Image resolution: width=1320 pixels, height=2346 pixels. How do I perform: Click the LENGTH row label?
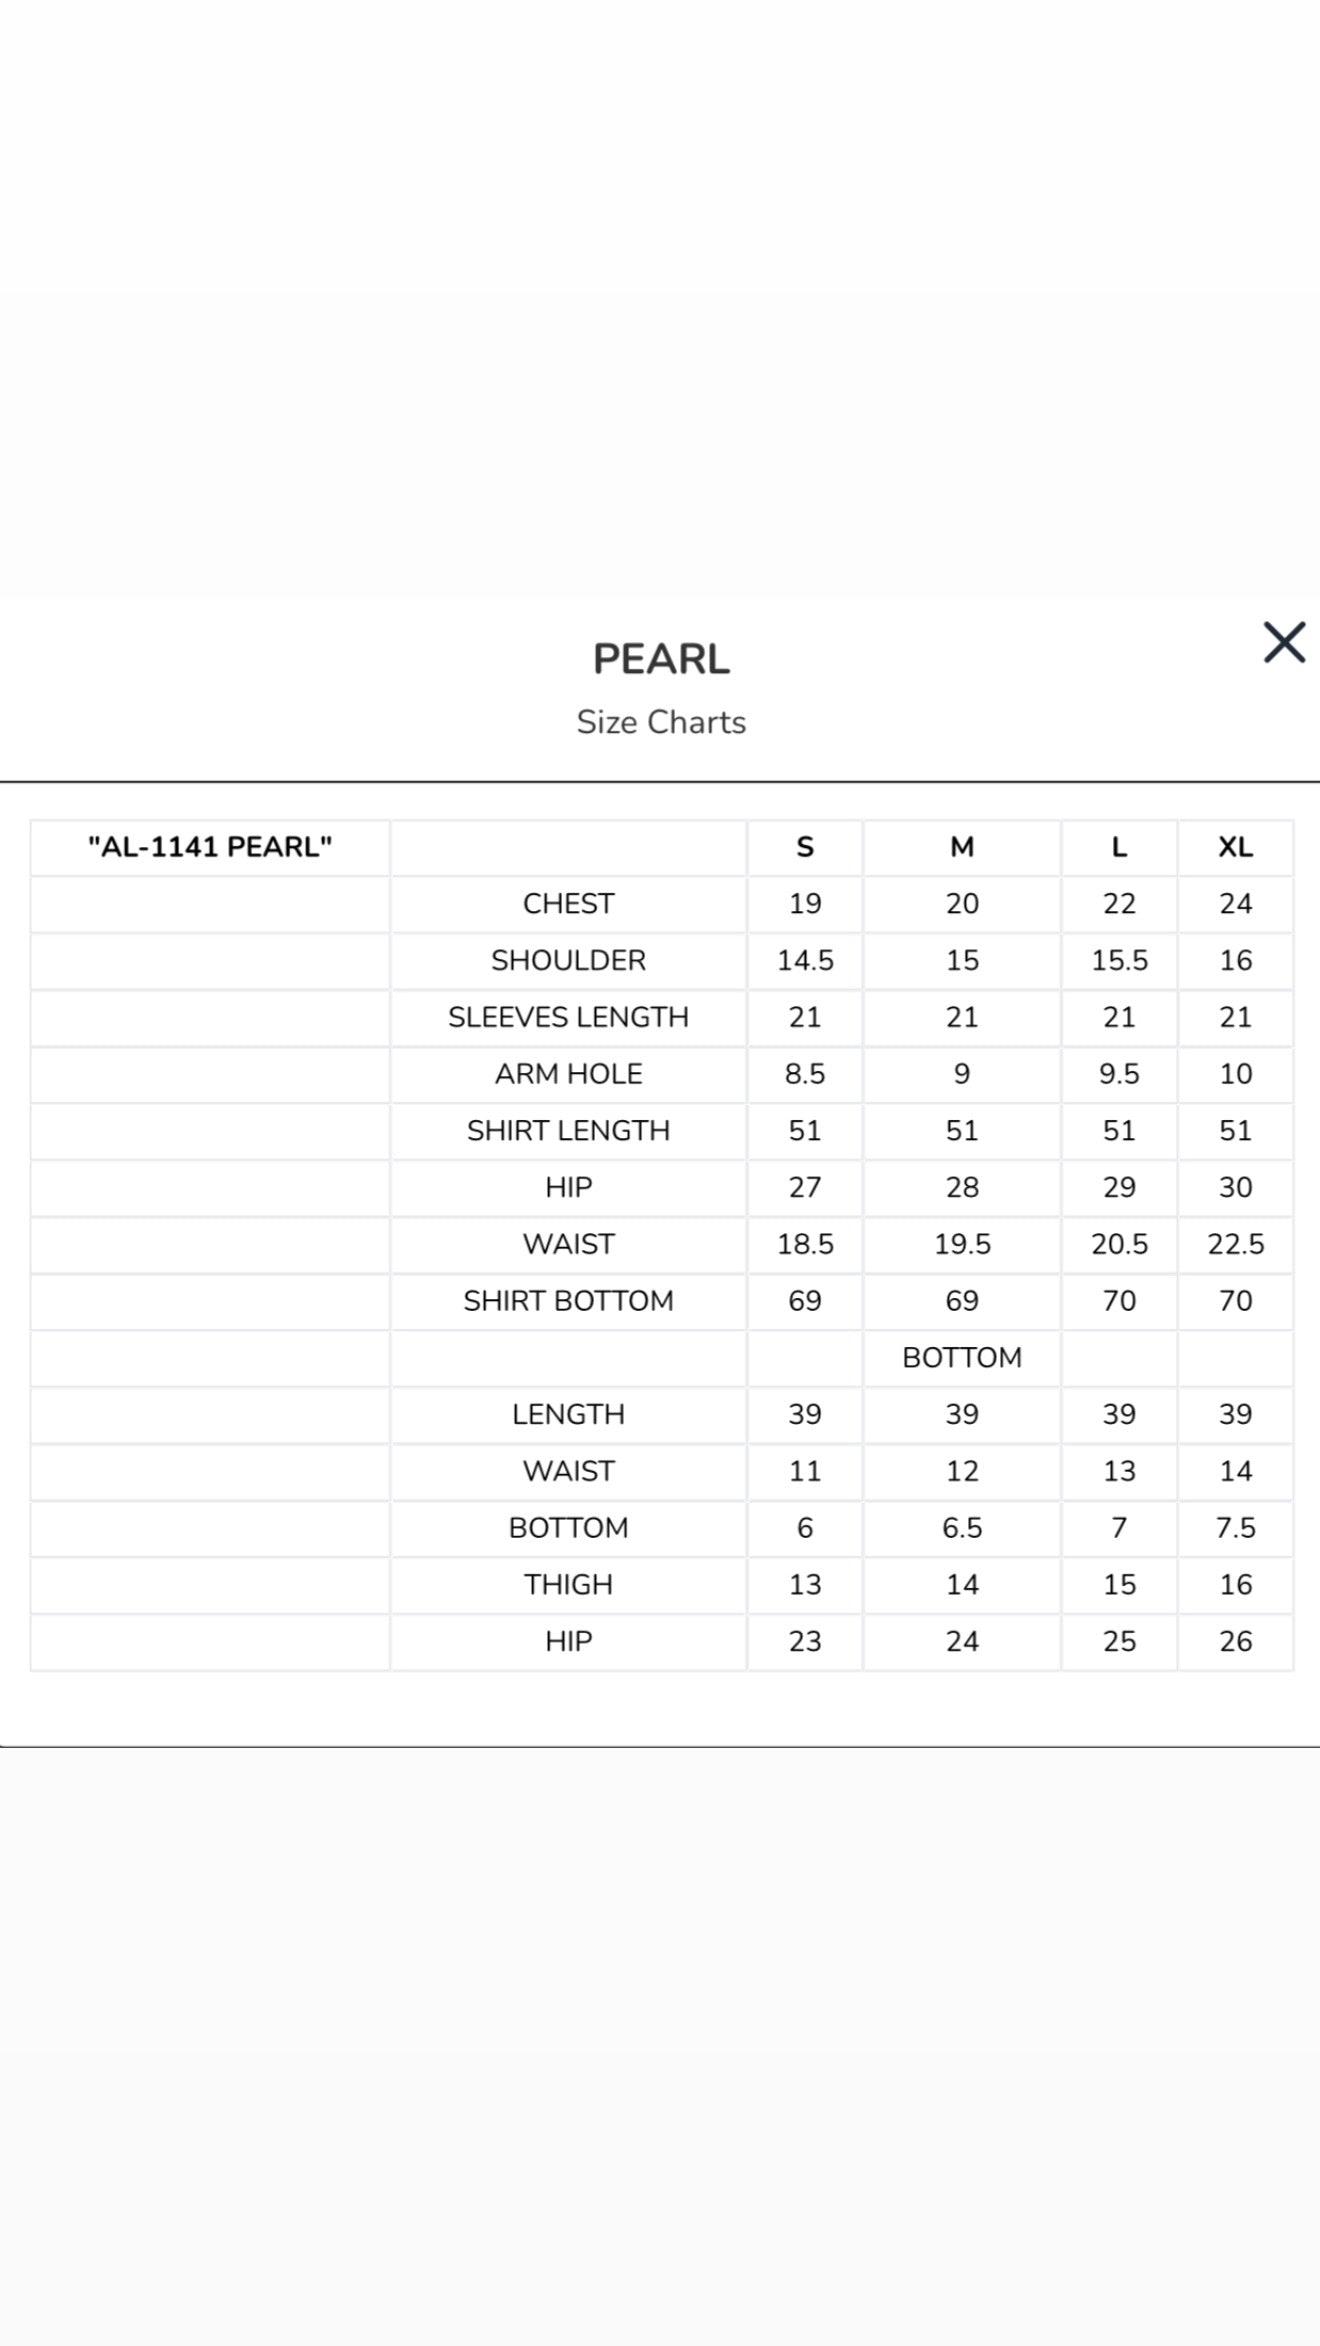pyautogui.click(x=568, y=1415)
